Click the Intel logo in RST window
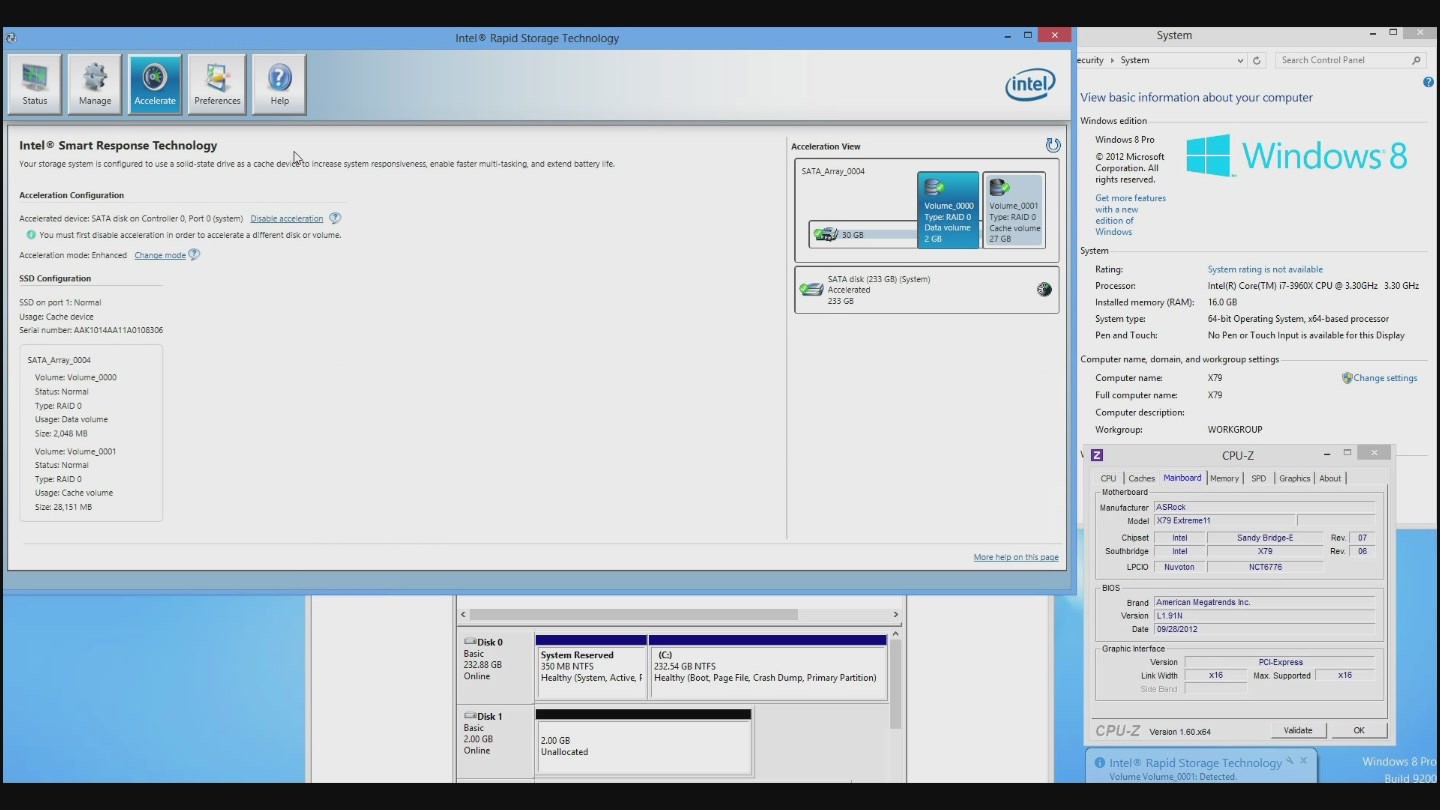The height and width of the screenshot is (810, 1440). point(1030,85)
